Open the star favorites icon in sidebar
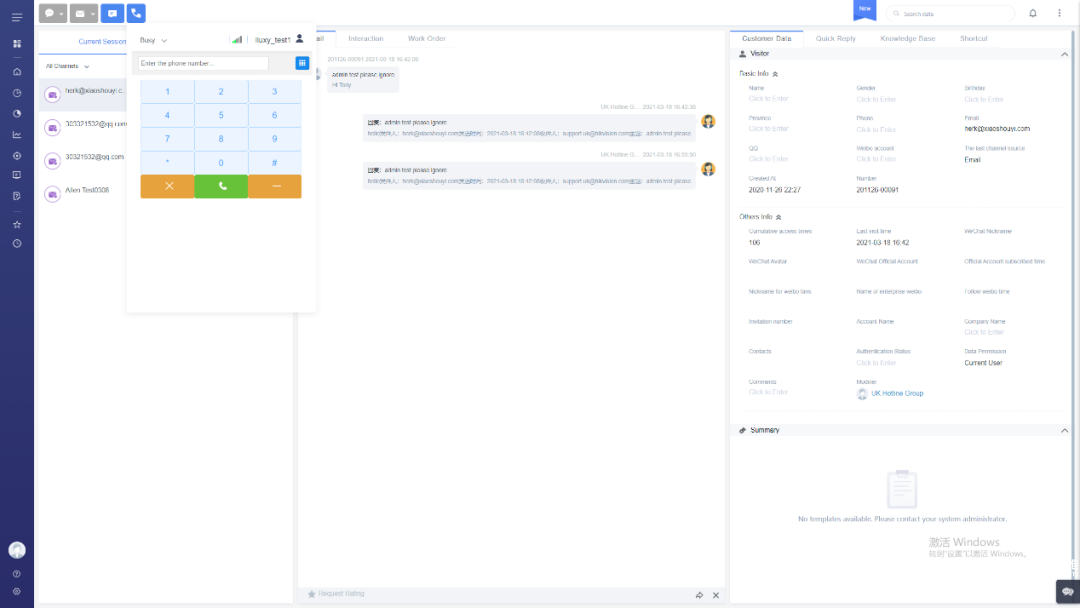This screenshot has width=1080, height=608. pyautogui.click(x=17, y=224)
